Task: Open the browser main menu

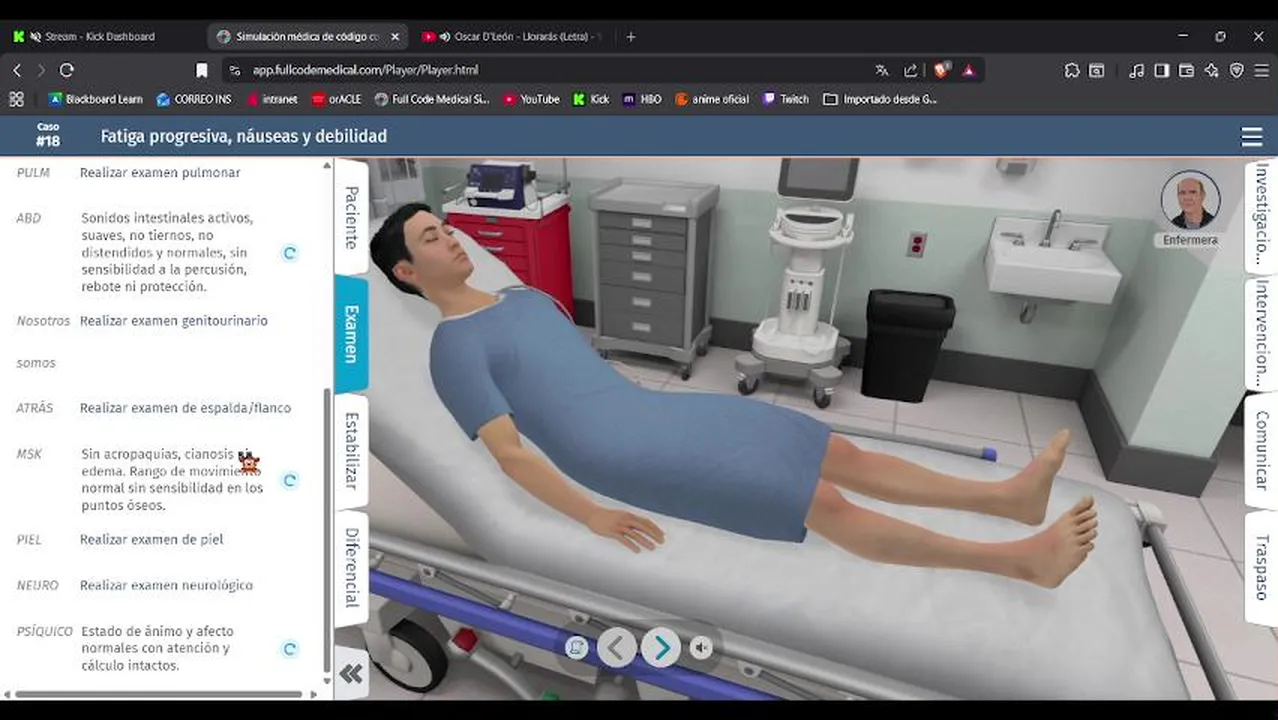Action: [x=1262, y=70]
